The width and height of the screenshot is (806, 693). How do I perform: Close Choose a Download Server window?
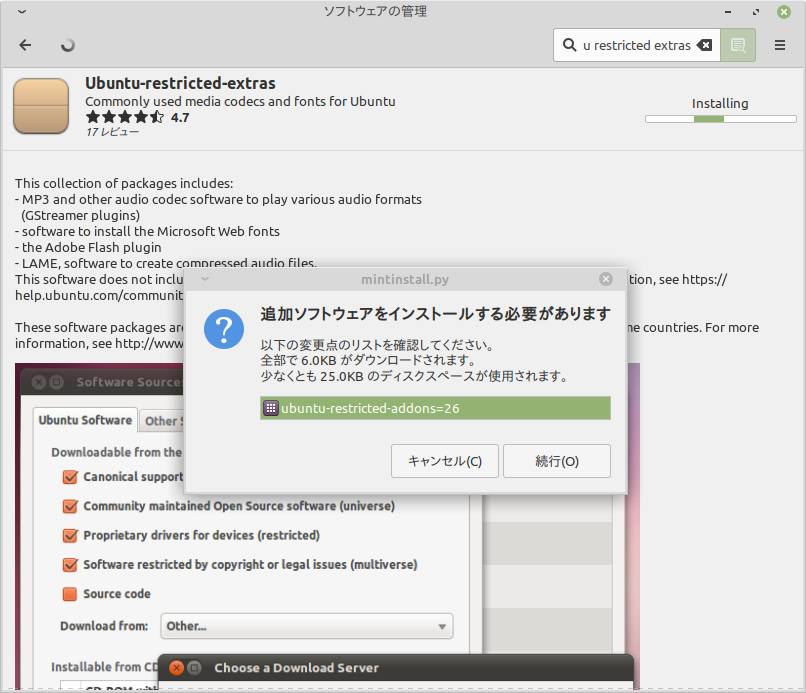[176, 668]
